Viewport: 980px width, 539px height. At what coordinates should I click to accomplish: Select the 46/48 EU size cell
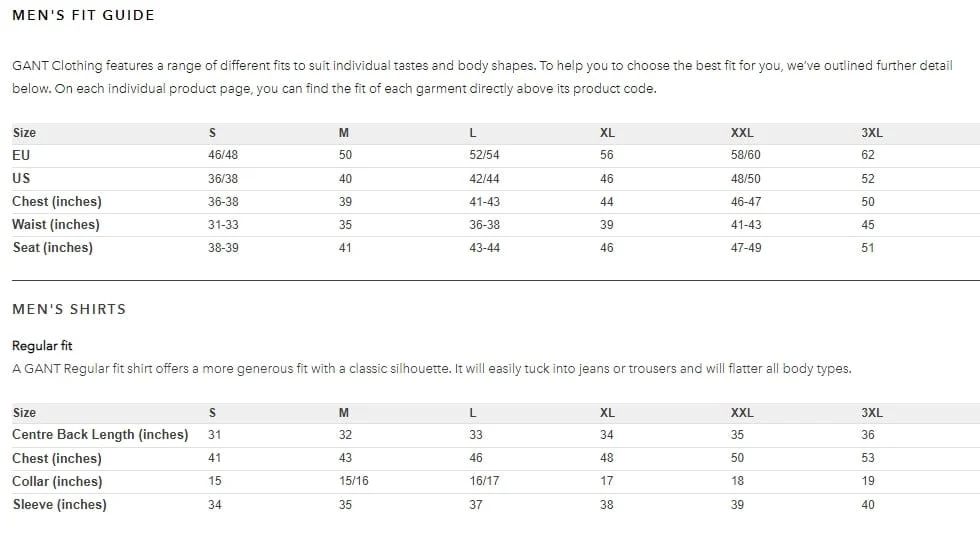tap(223, 155)
